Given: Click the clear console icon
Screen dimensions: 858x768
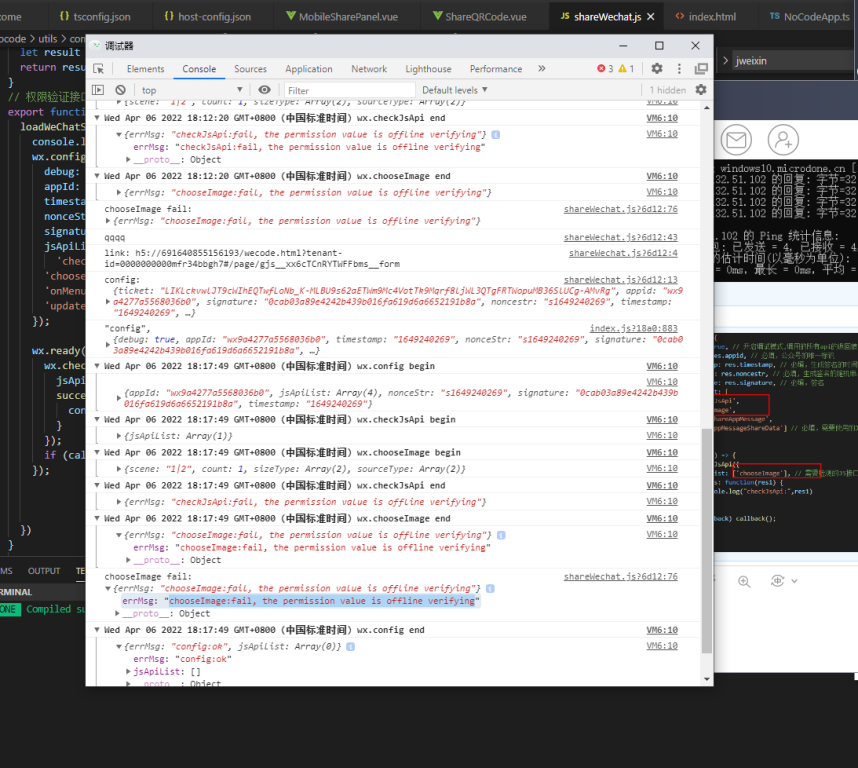Looking at the screenshot, I should coord(119,89).
